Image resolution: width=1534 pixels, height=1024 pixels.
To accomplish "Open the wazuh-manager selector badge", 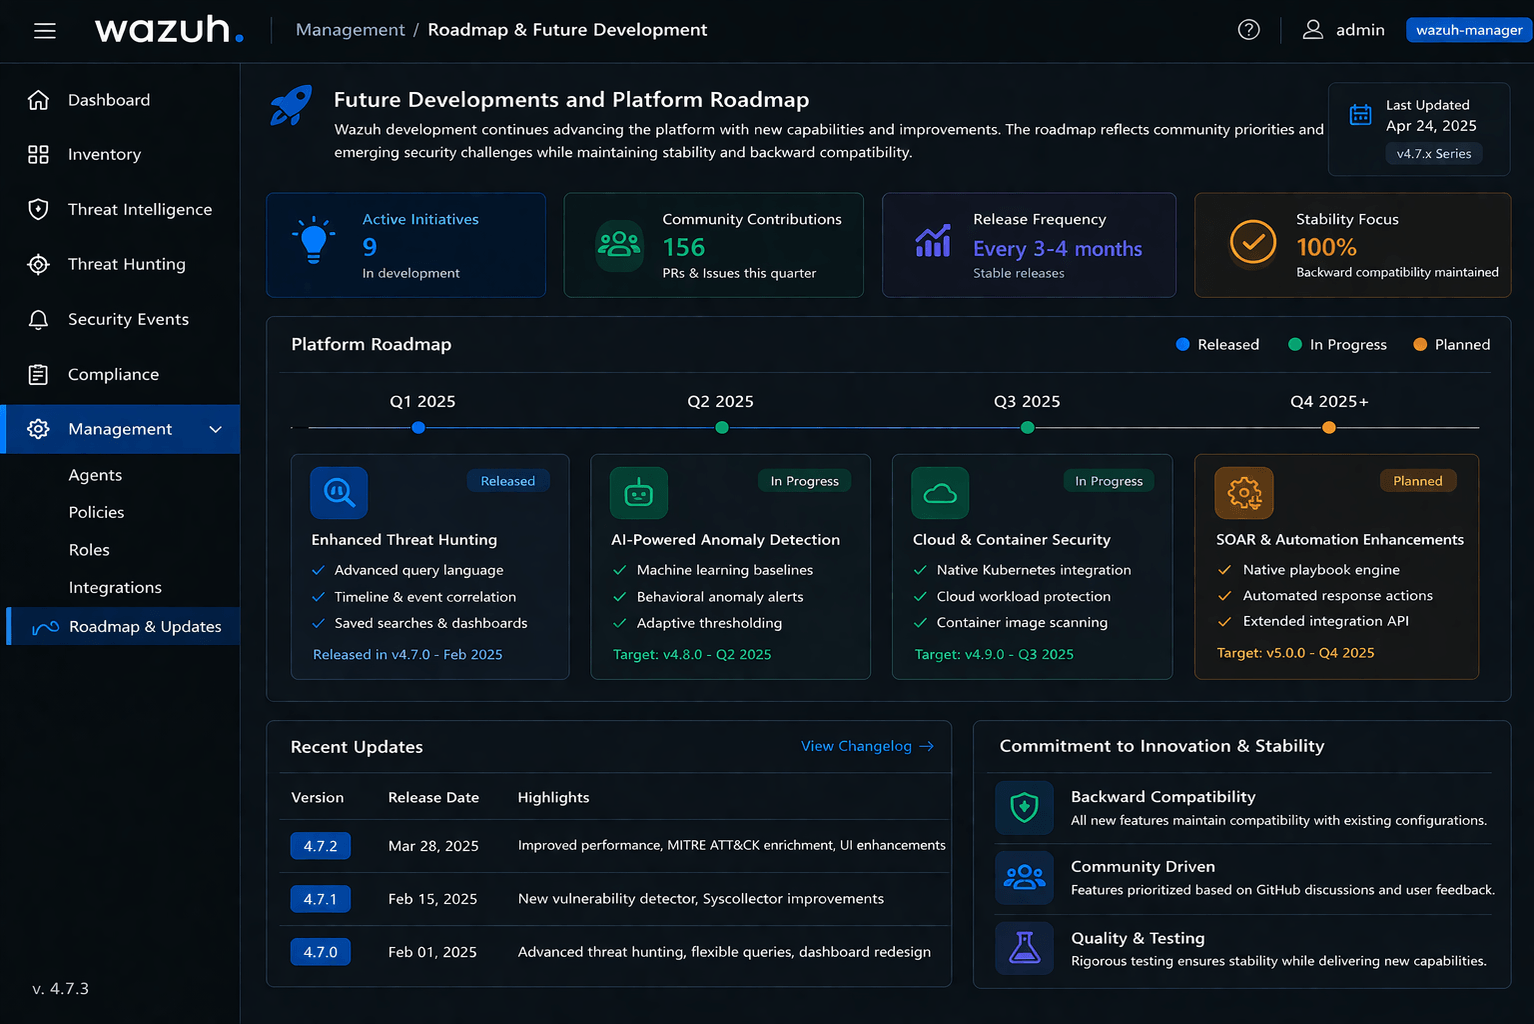I will (1468, 30).
